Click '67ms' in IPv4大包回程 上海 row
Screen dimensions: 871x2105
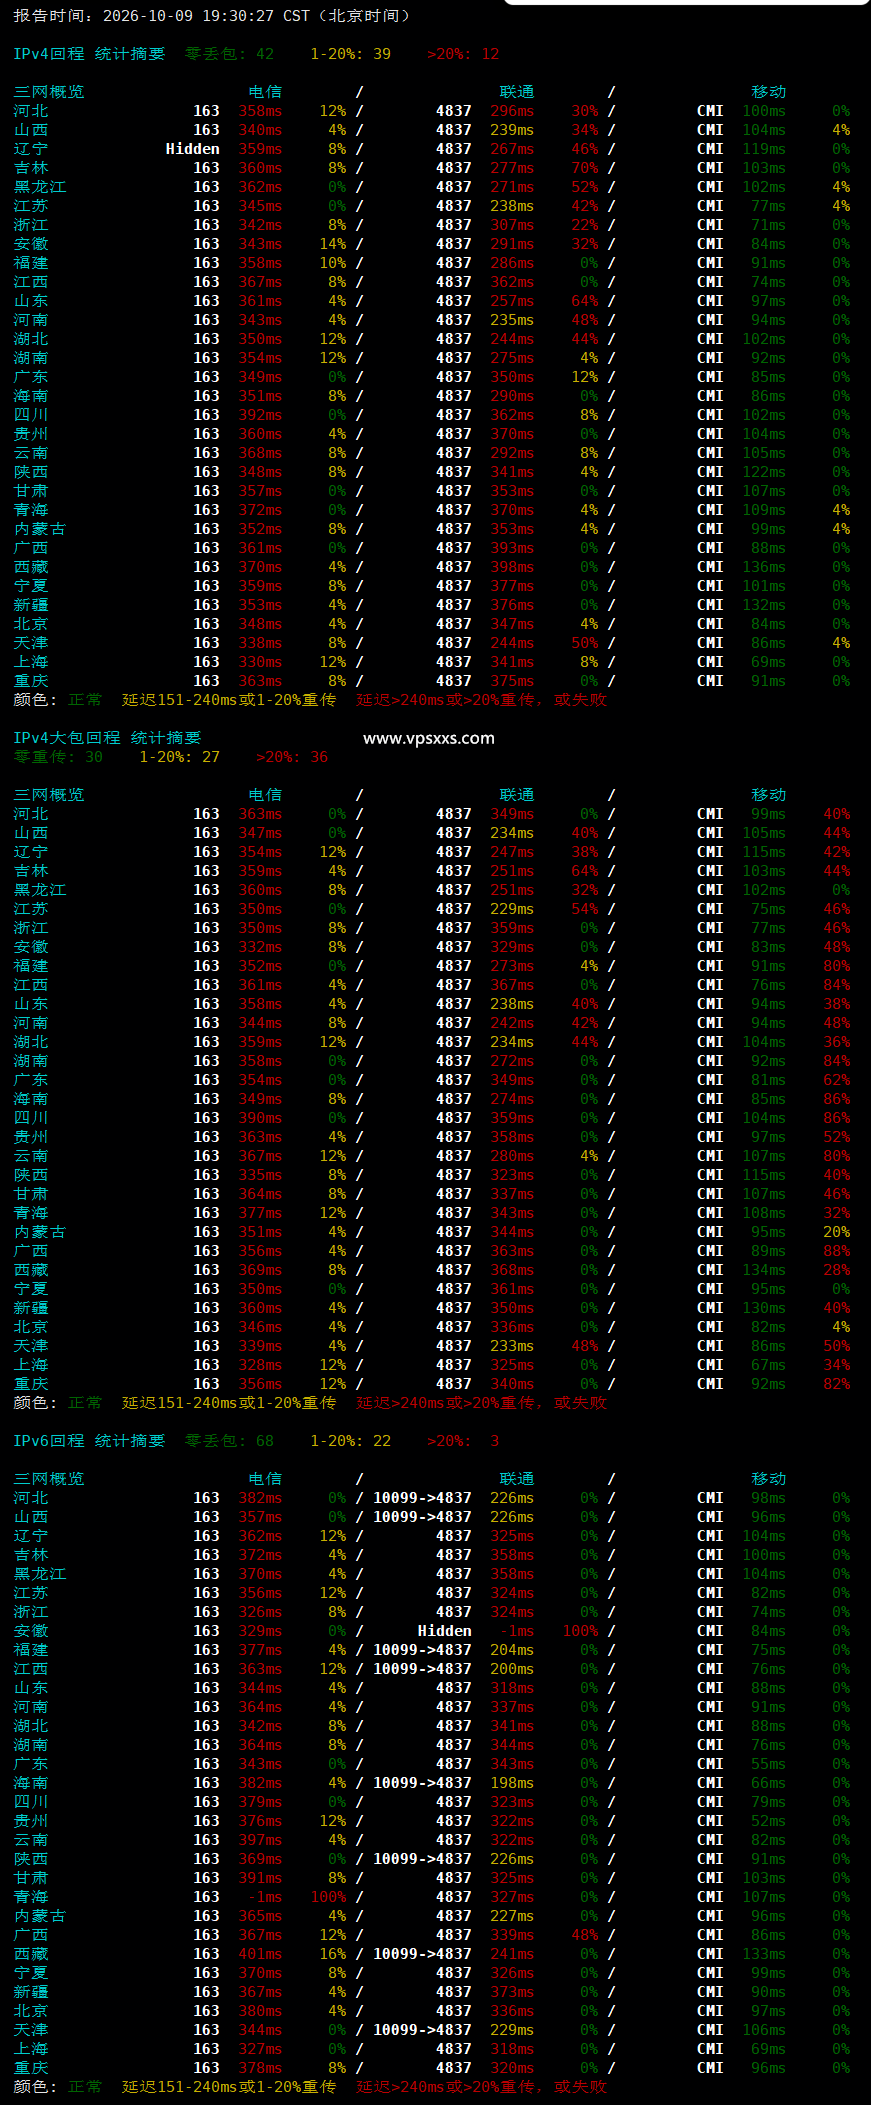[768, 1365]
